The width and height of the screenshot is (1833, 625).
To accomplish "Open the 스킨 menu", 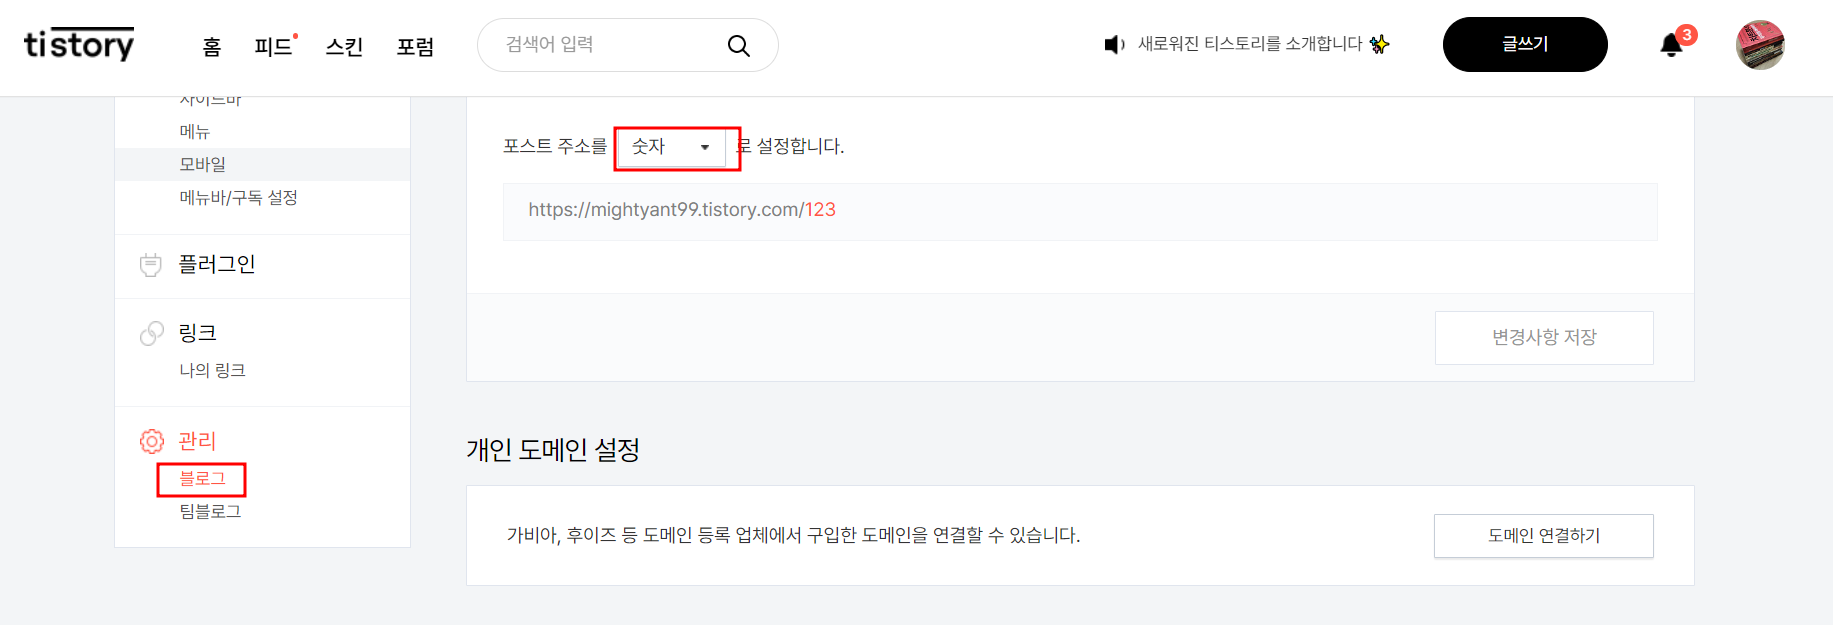I will point(344,47).
